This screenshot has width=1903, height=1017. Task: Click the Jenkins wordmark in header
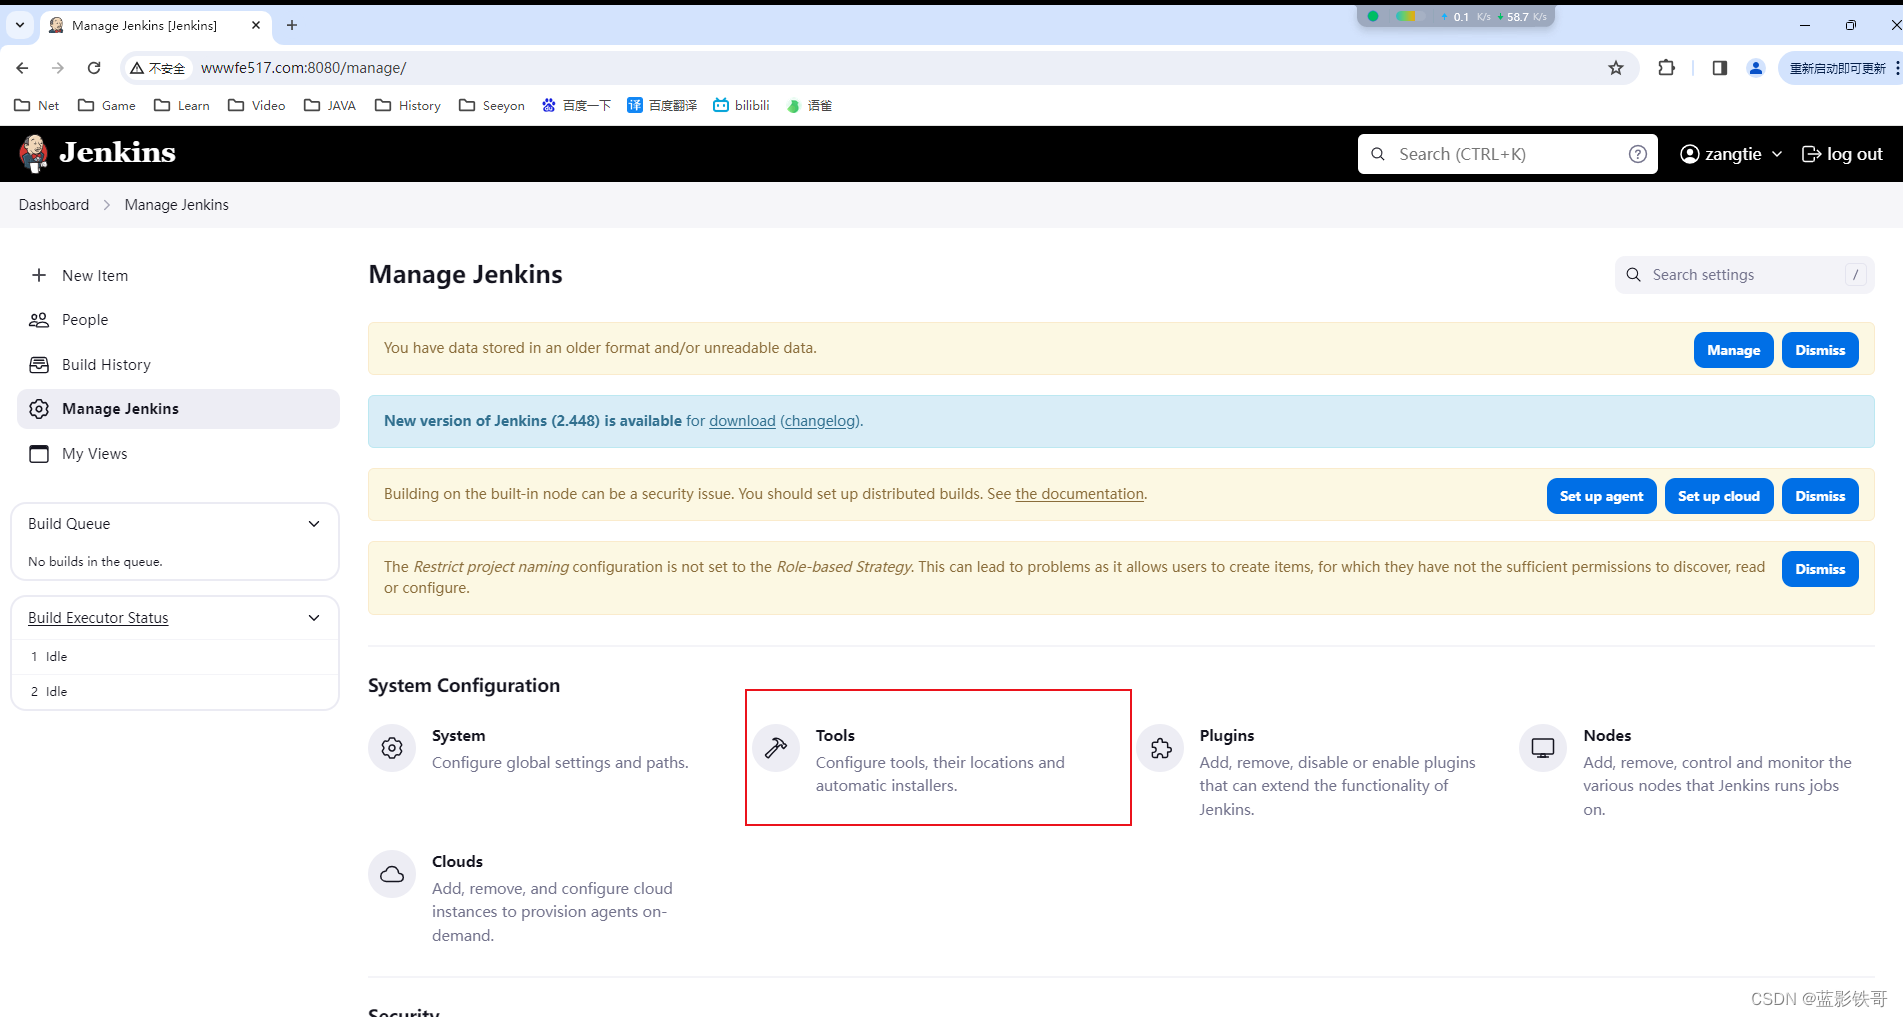tap(118, 152)
